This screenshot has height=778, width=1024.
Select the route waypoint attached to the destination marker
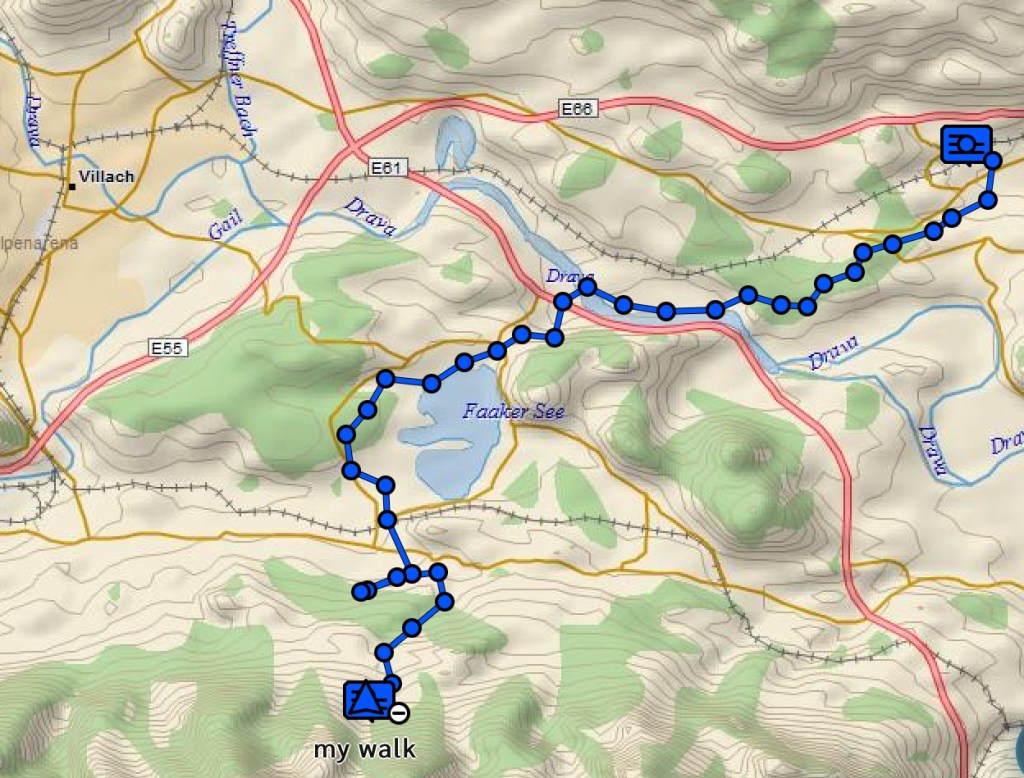(x=993, y=161)
